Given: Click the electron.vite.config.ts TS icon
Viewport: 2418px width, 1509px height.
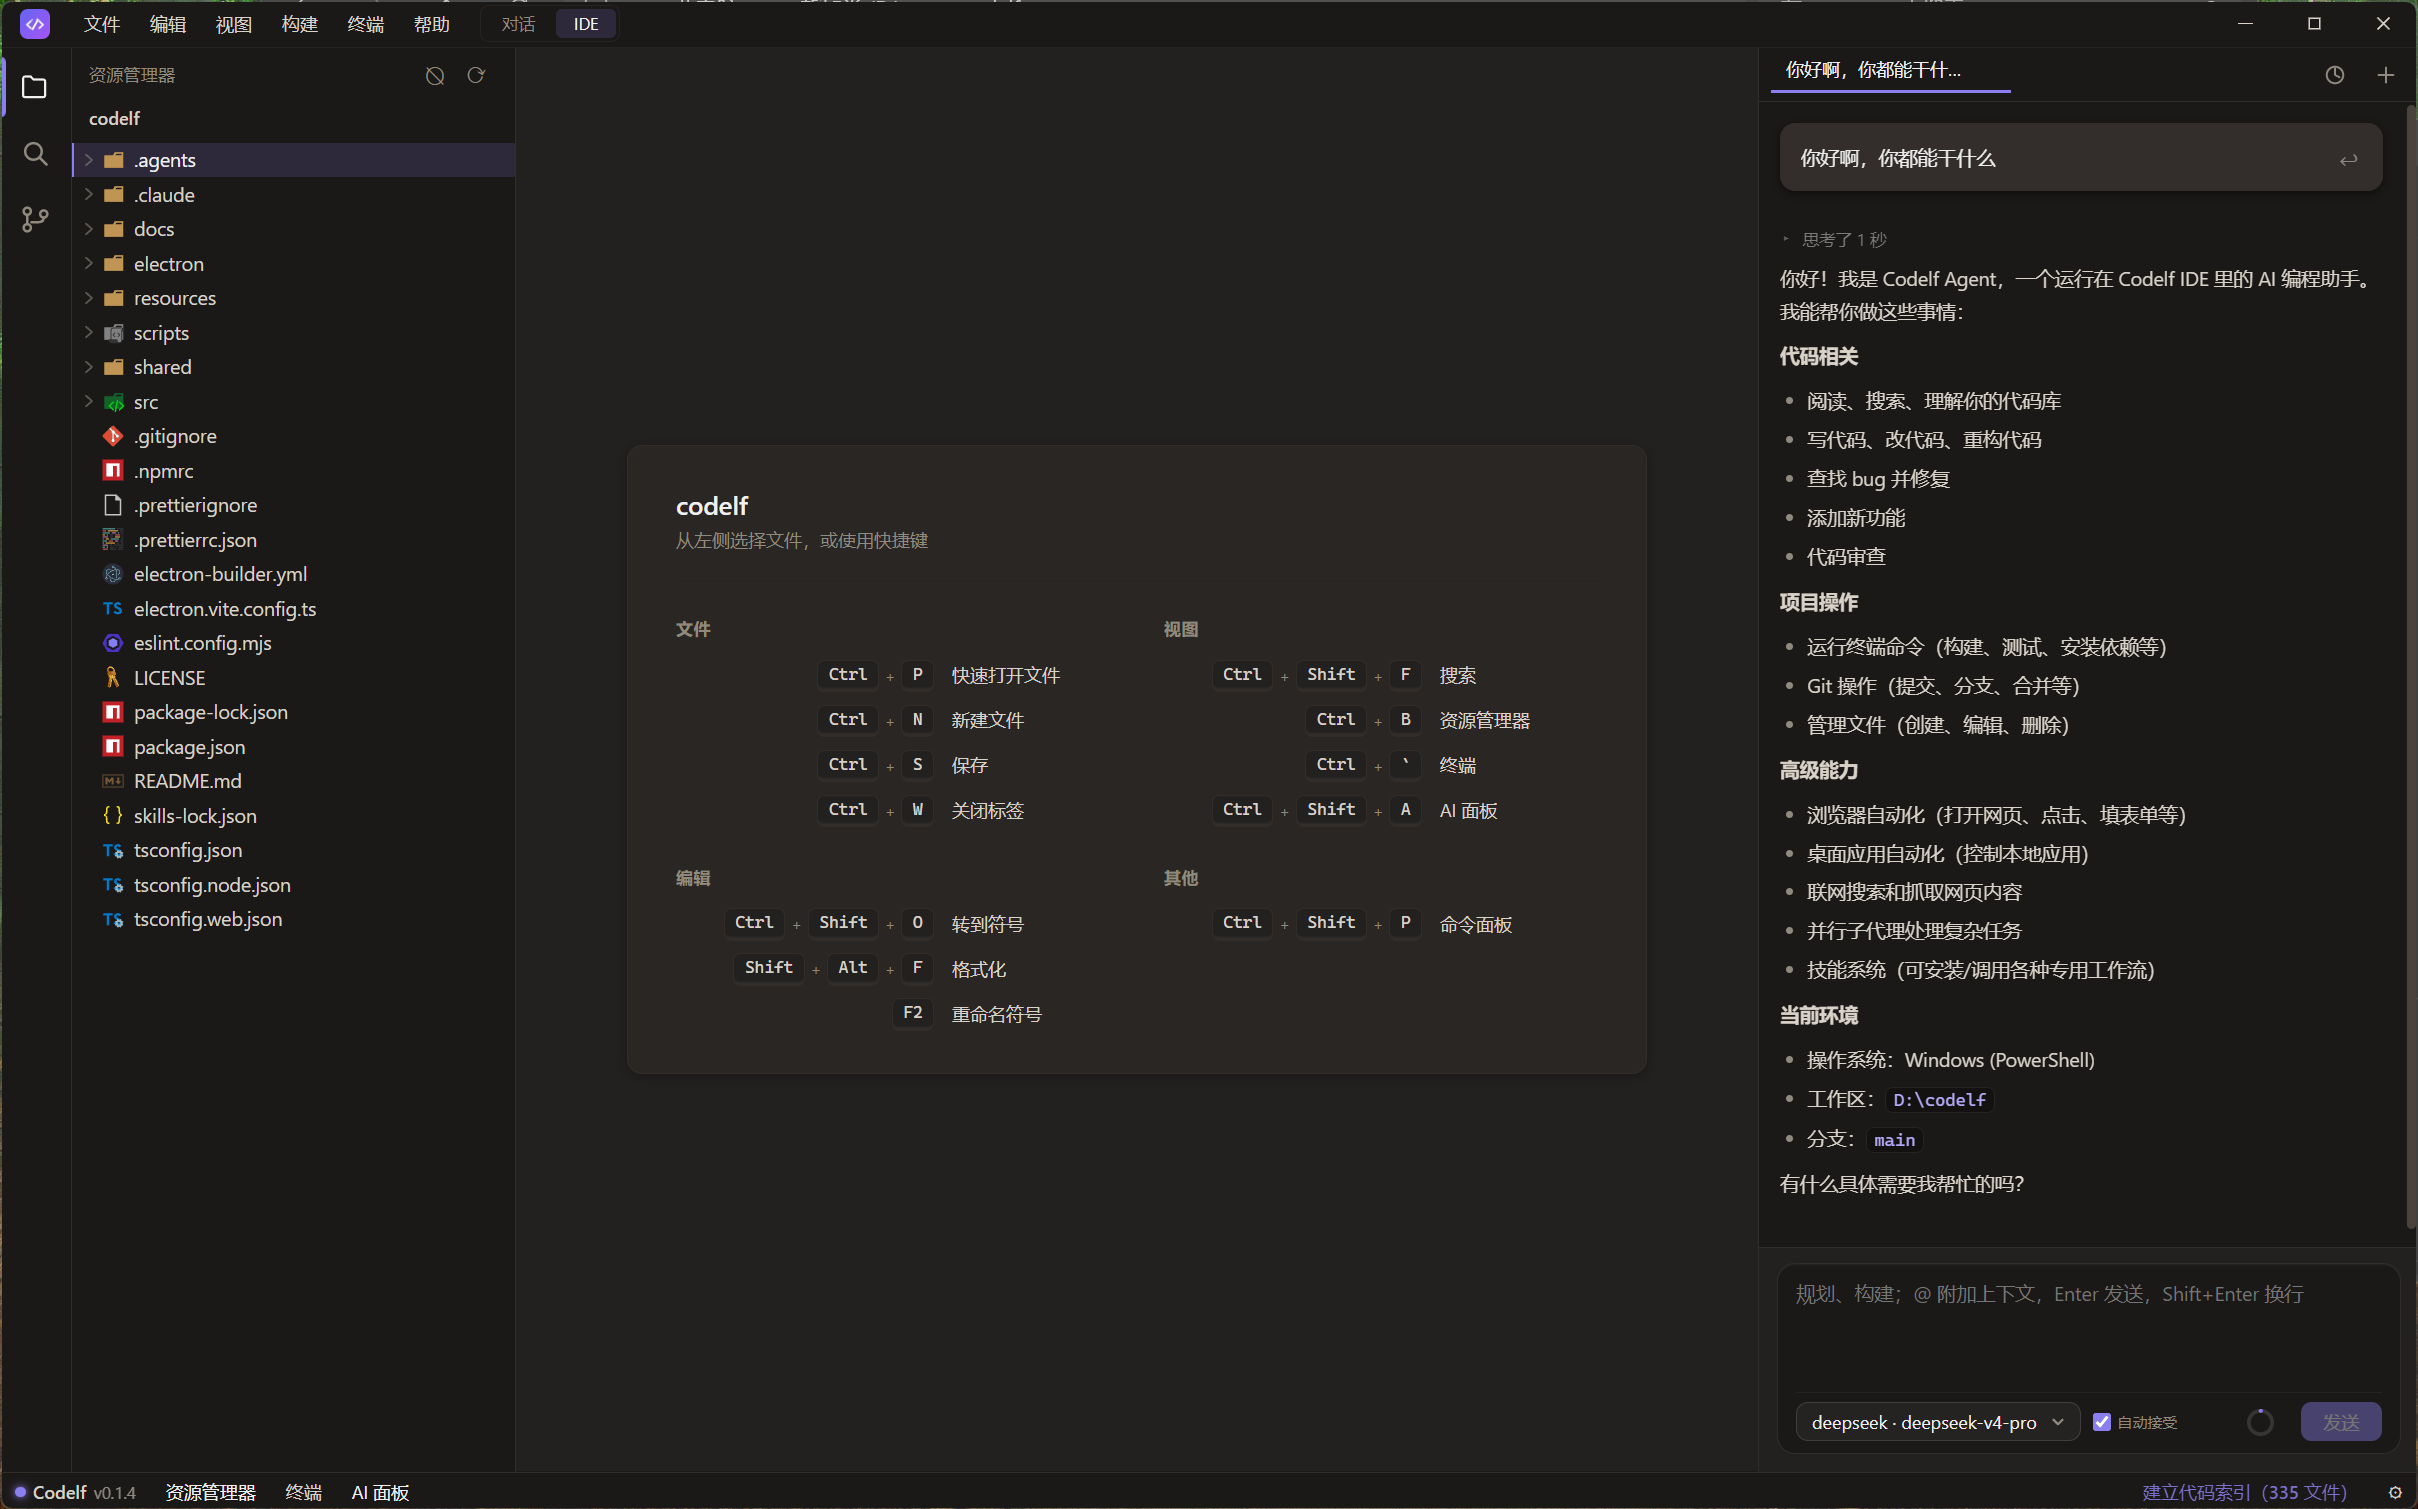Looking at the screenshot, I should tap(113, 609).
